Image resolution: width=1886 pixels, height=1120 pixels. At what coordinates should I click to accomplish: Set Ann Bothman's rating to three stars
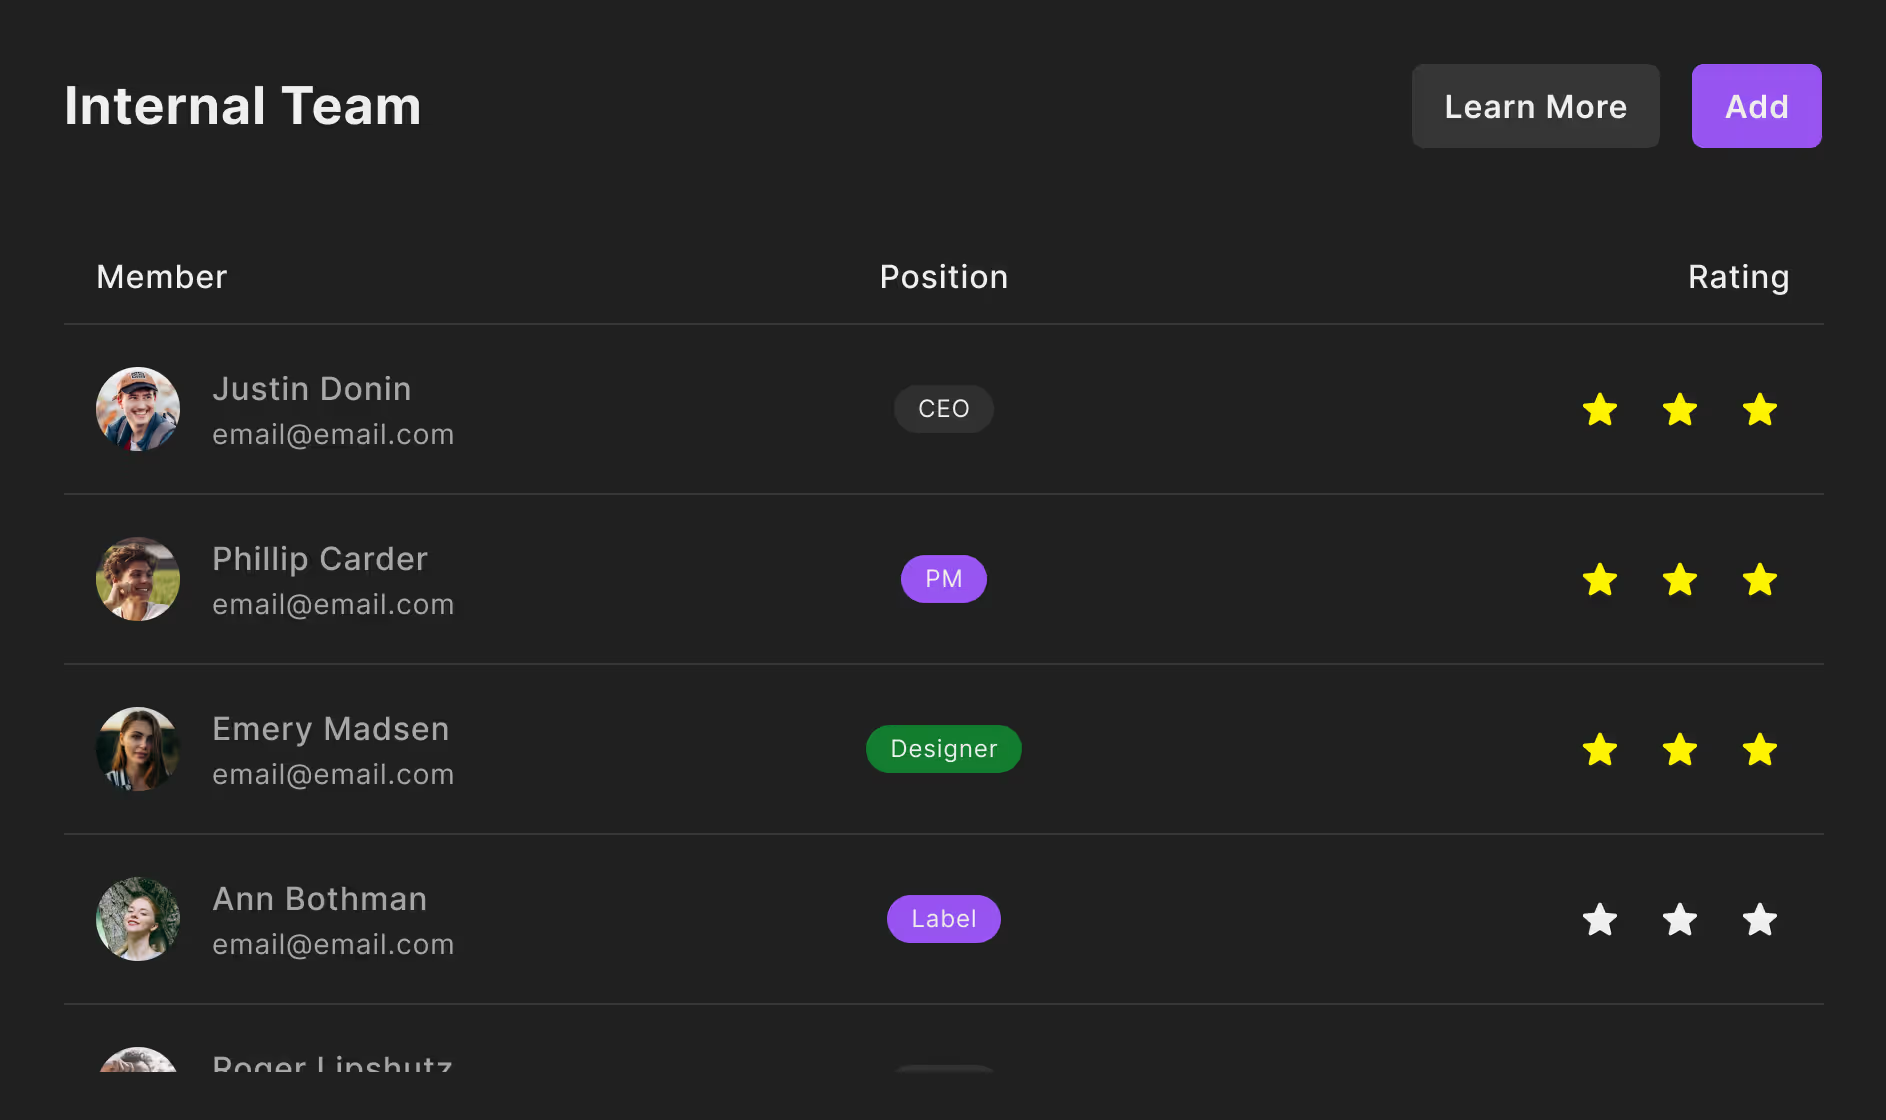tap(1760, 920)
